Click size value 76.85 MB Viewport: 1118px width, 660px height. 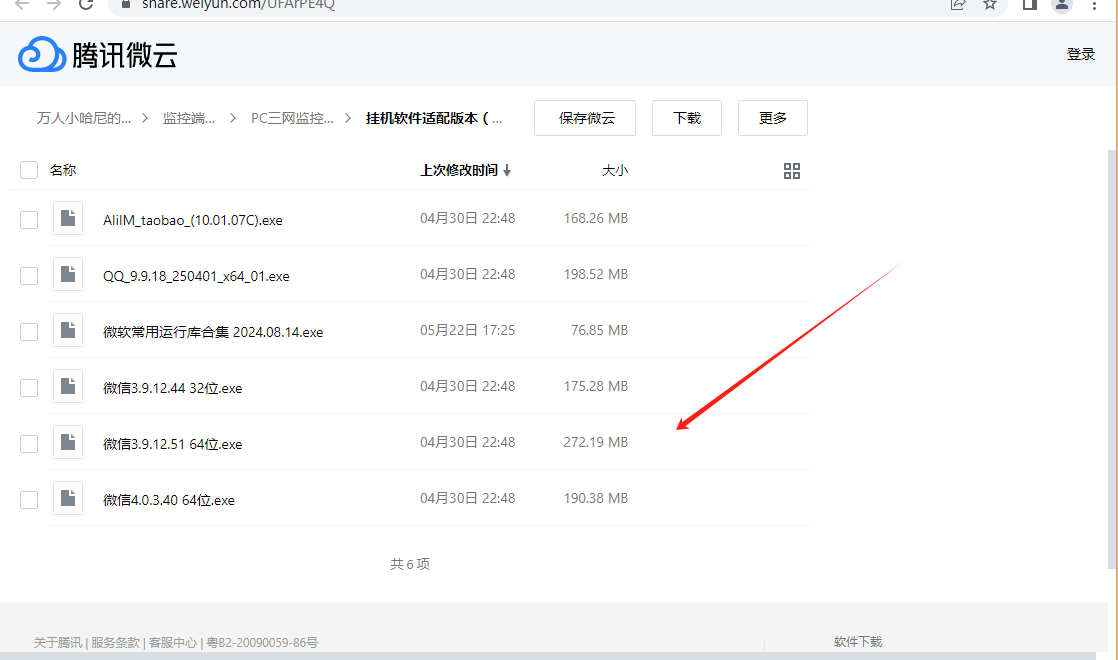pyautogui.click(x=599, y=330)
